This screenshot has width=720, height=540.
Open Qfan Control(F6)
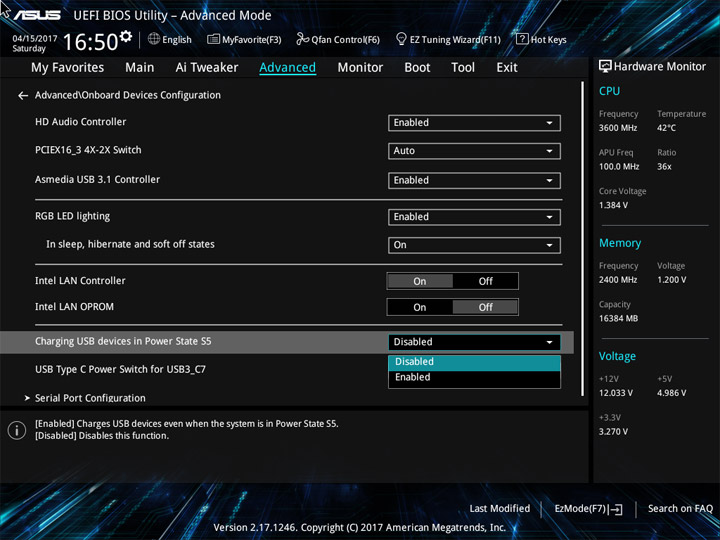338,39
